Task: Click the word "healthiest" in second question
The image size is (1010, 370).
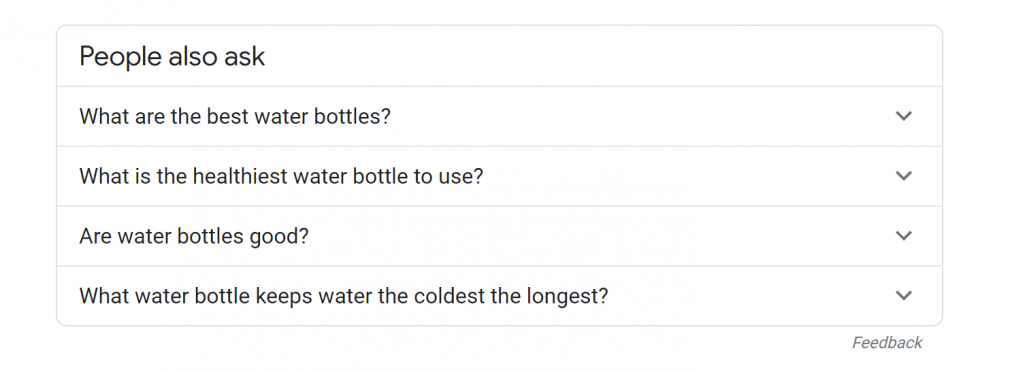Action: (239, 176)
